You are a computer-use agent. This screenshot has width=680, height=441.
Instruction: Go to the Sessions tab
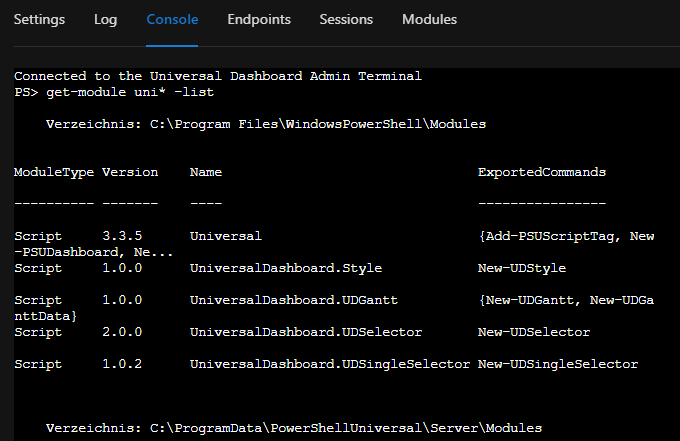tap(346, 20)
